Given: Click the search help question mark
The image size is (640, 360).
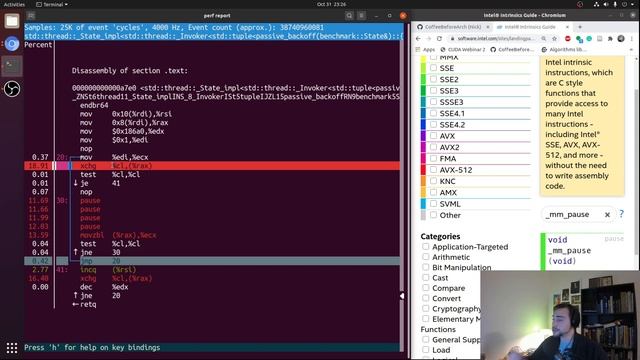Looking at the screenshot, I should [x=621, y=213].
